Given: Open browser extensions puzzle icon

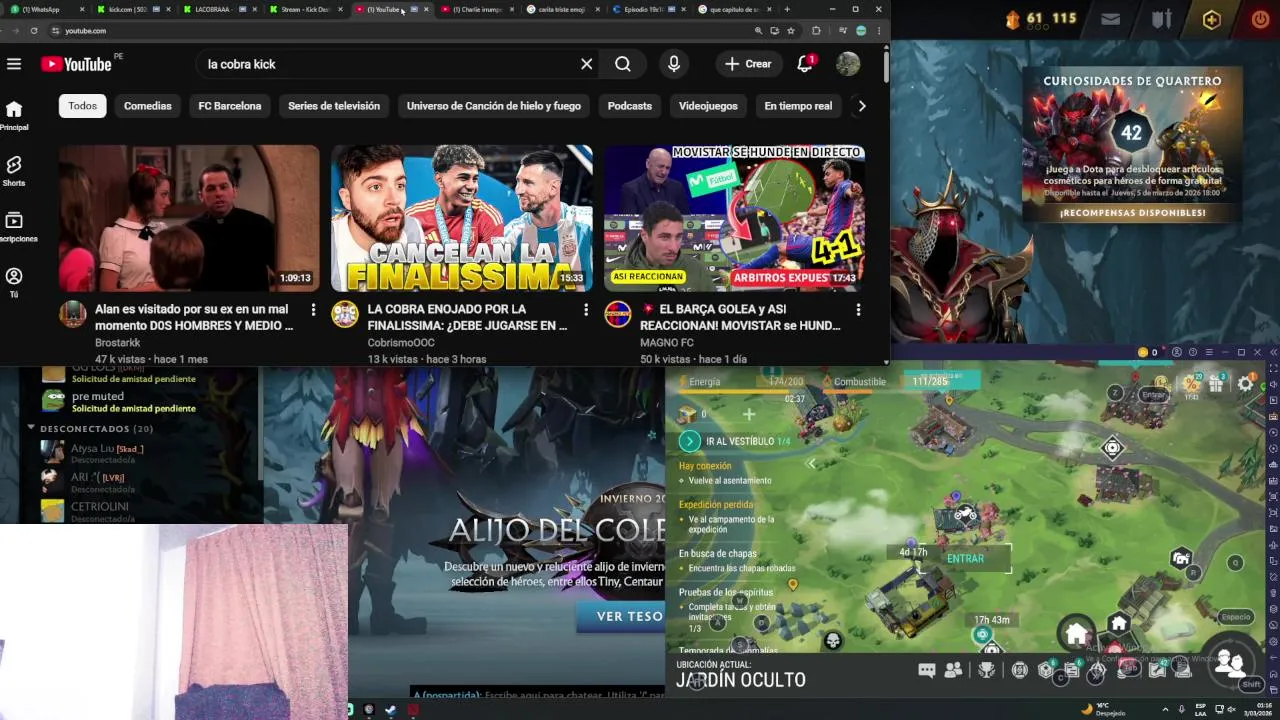Looking at the screenshot, I should point(816,31).
